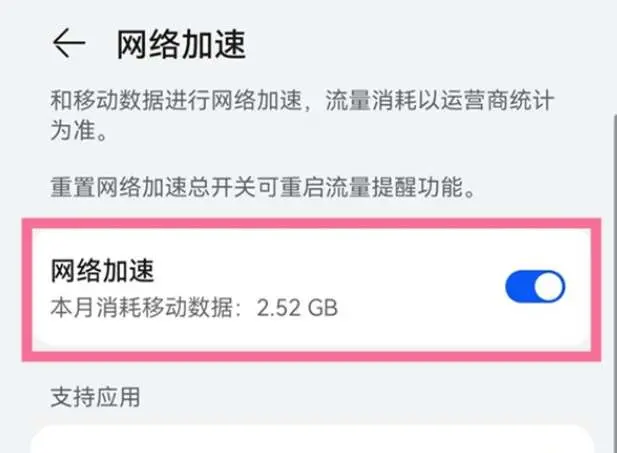The image size is (617, 453).
Task: Open the card below 支持应用
Action: tap(310, 440)
